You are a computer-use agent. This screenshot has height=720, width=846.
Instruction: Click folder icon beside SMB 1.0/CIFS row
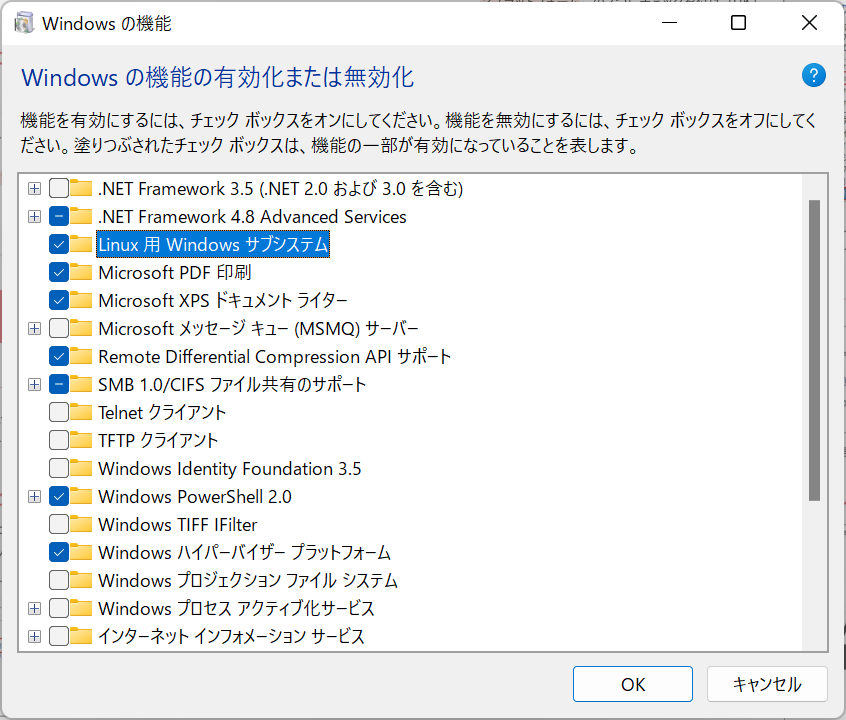81,384
